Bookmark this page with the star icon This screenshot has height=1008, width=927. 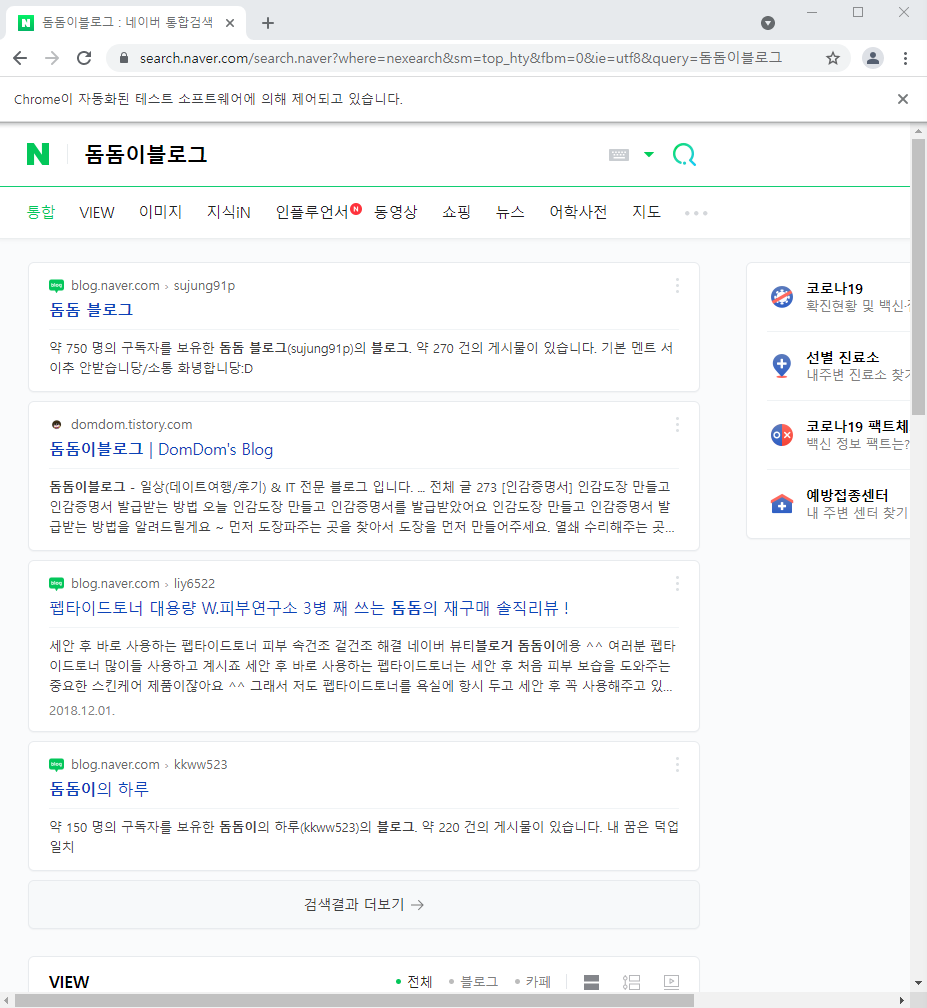(833, 58)
